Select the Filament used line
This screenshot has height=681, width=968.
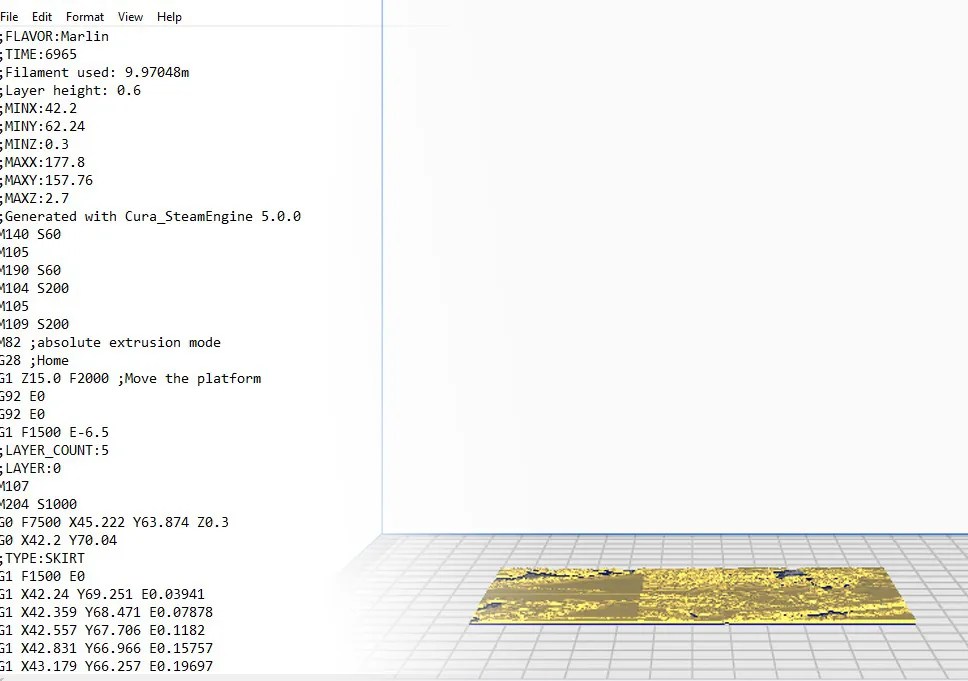point(95,72)
